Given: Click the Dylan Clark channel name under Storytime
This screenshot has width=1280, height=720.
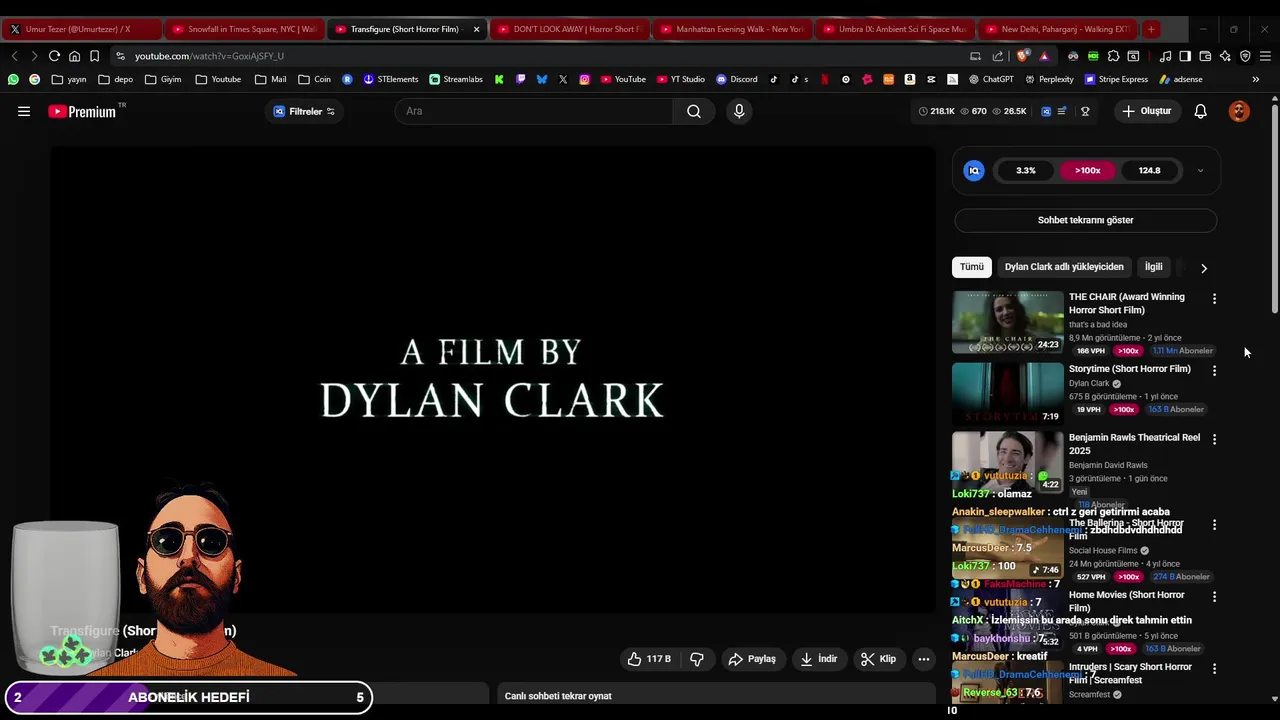Looking at the screenshot, I should (x=1089, y=383).
